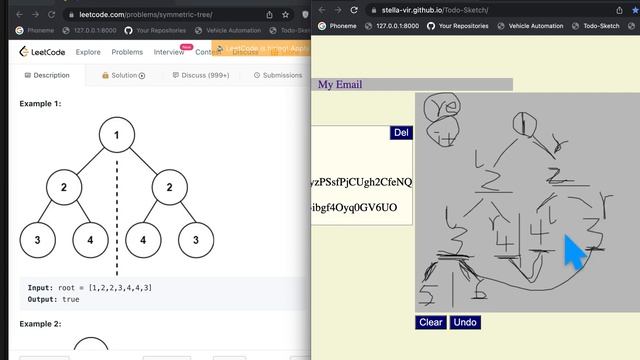Click the text ending in Oyq0GV6UO

pyautogui.click(x=354, y=207)
